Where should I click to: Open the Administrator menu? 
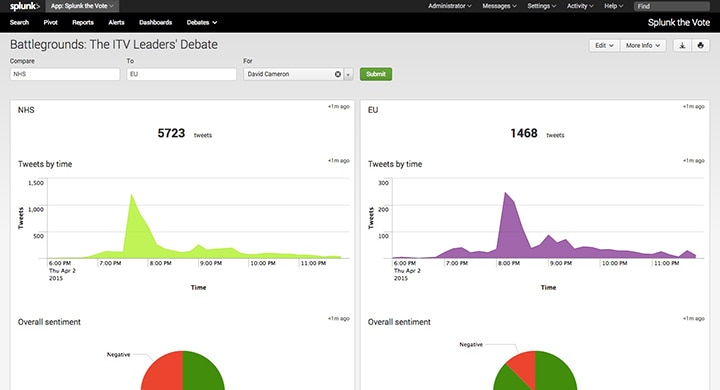tap(450, 6)
